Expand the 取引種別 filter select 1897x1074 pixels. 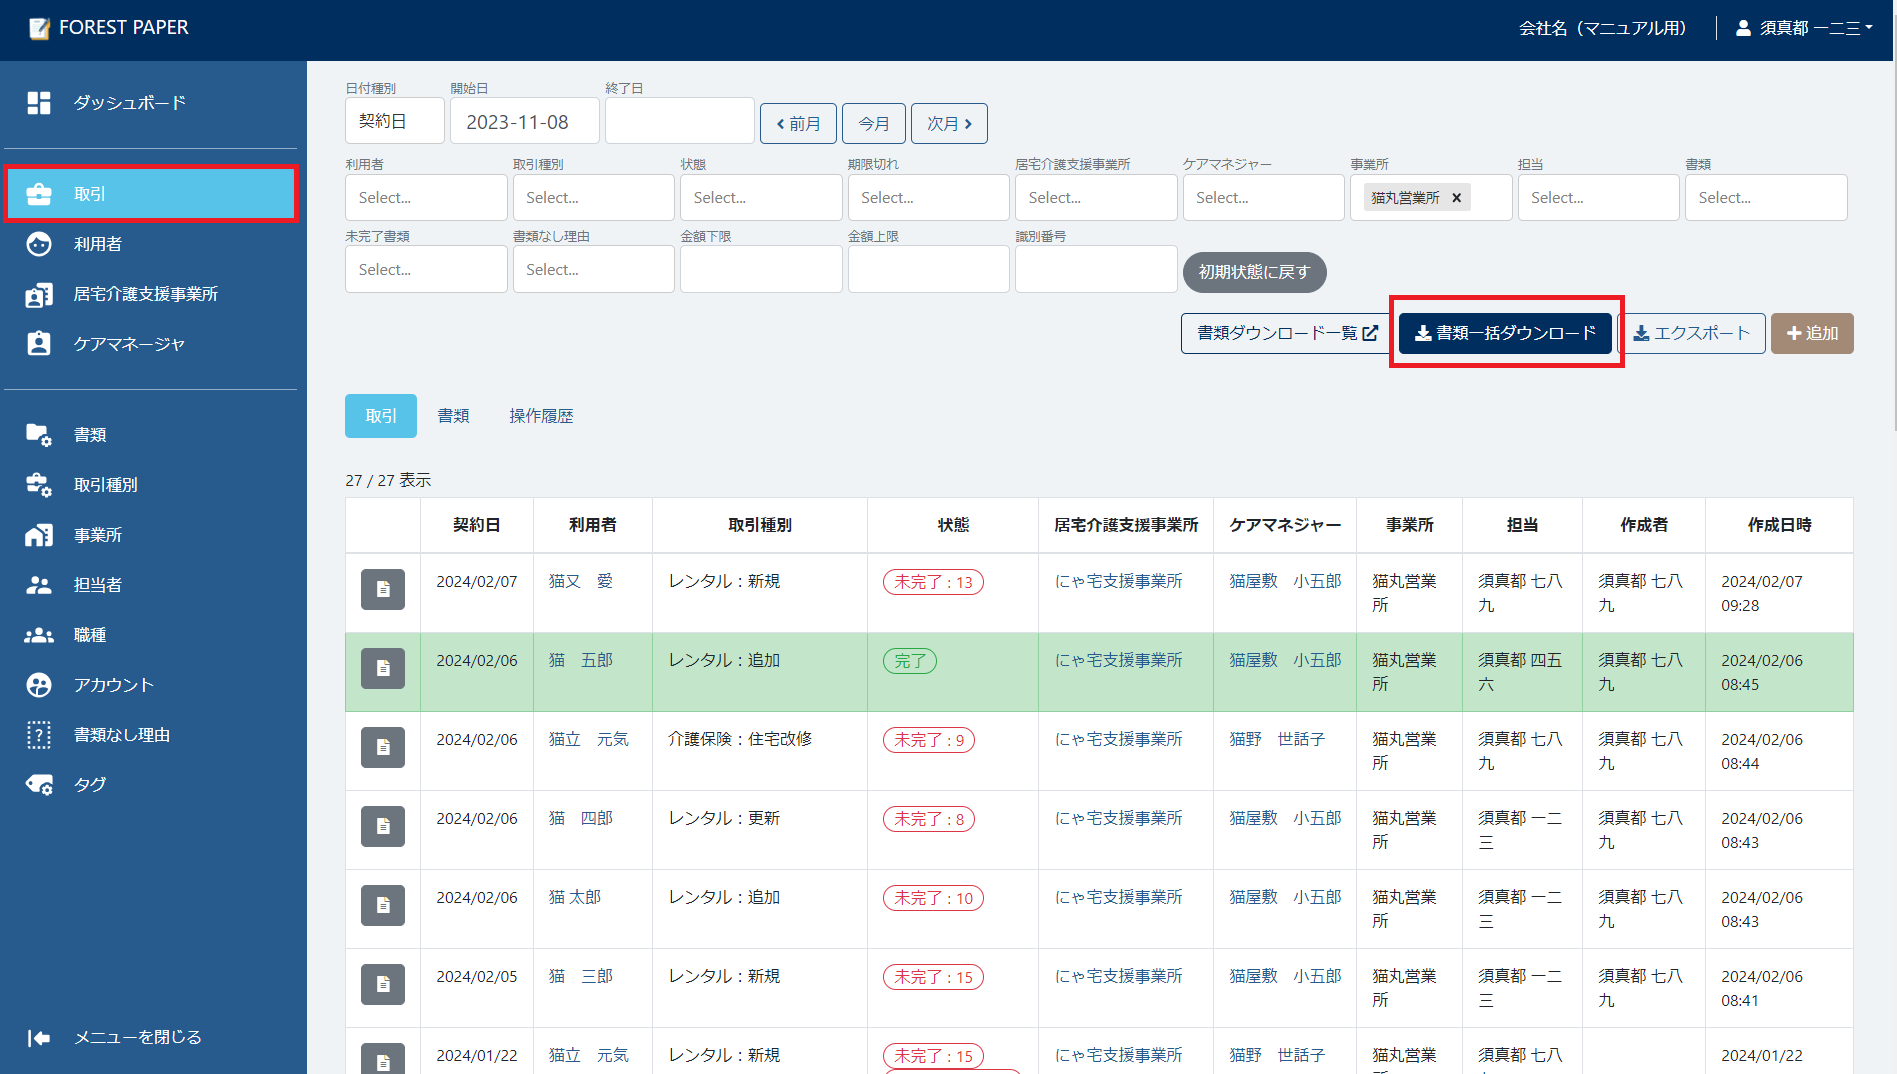(593, 198)
